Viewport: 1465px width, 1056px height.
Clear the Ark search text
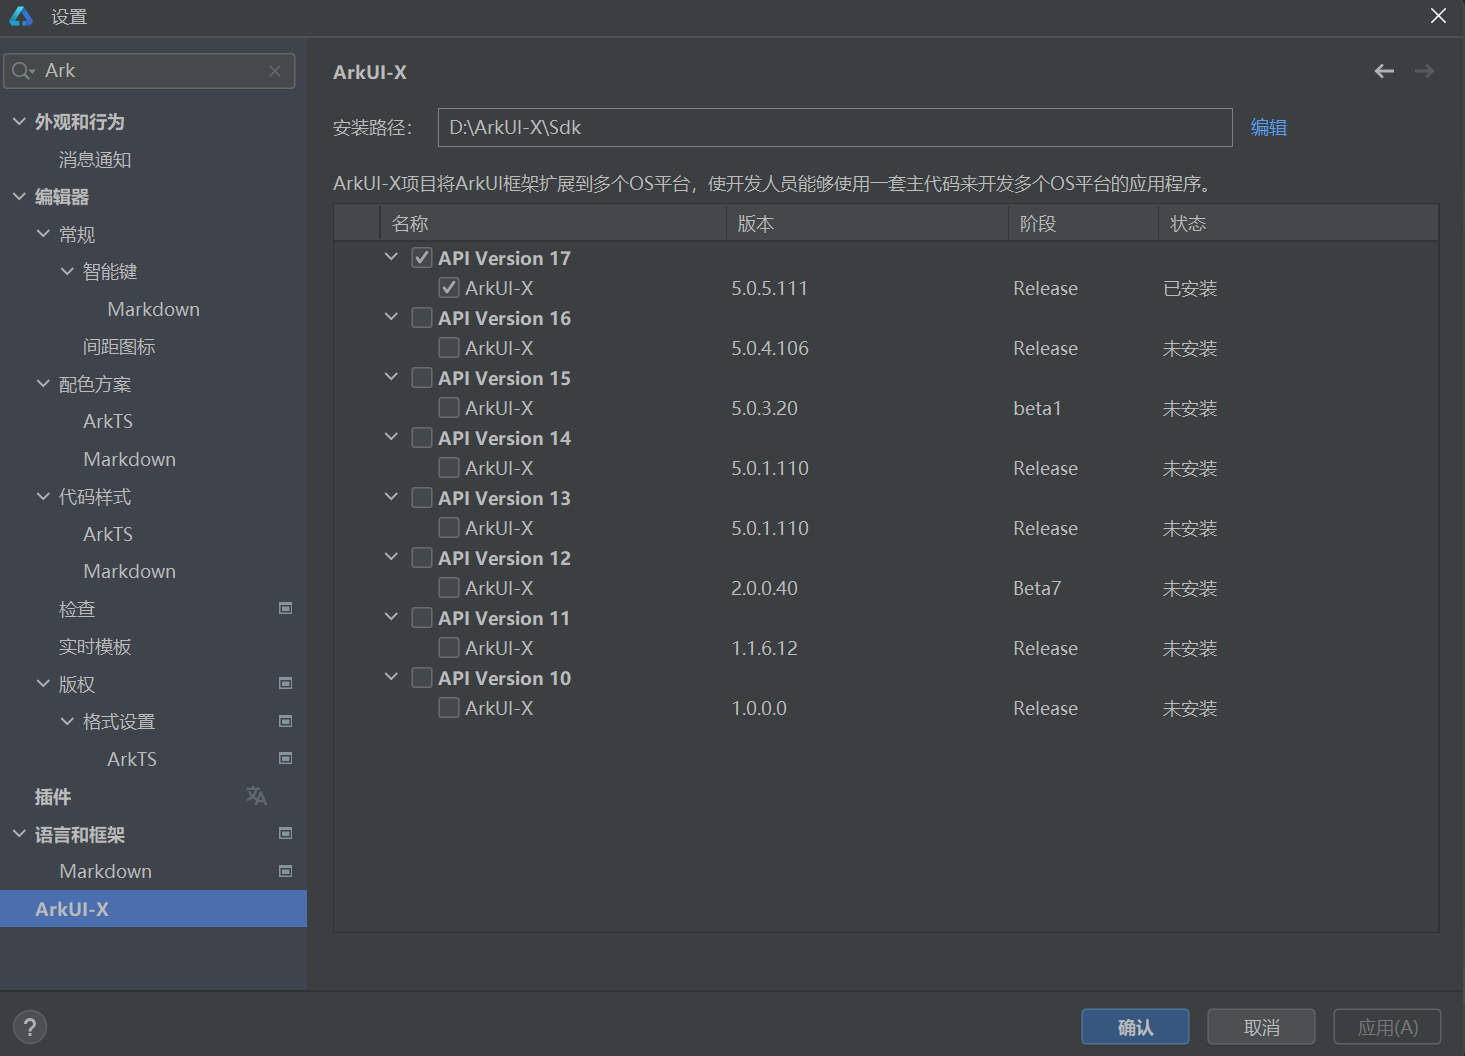(275, 71)
